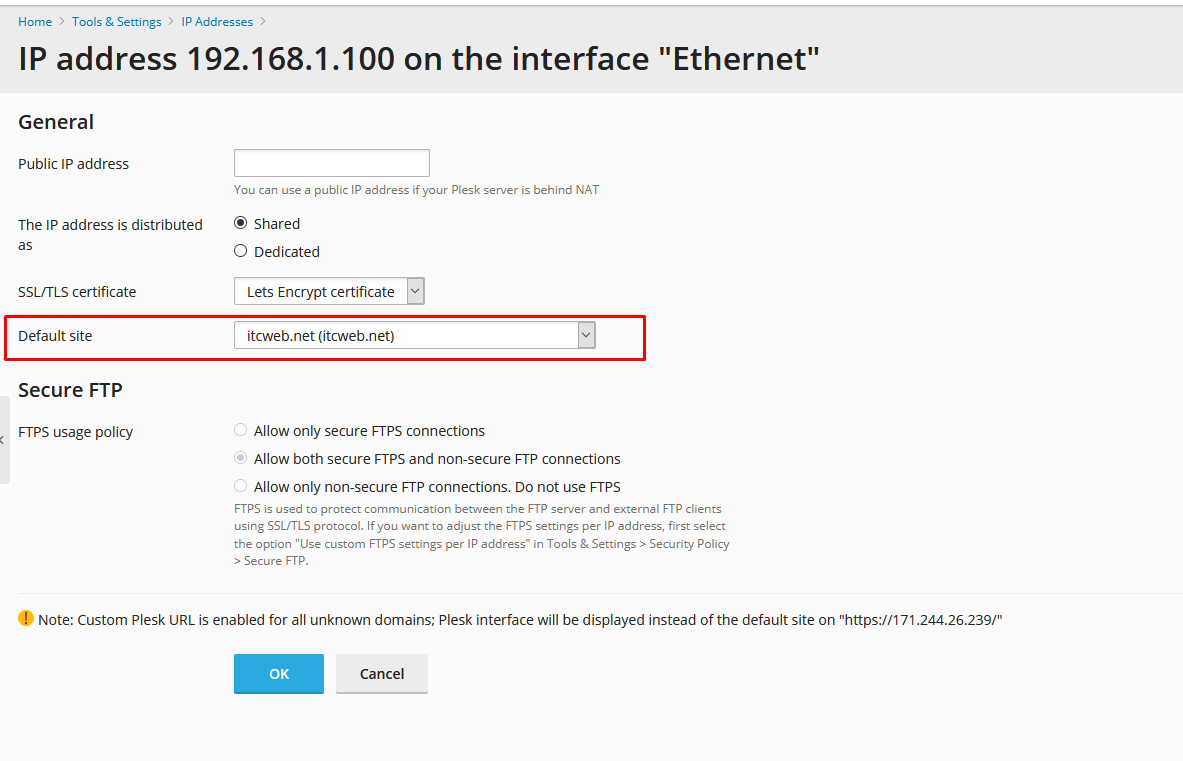Viewport: 1183px width, 761px height.
Task: Click the breadcrumb chevron after Home
Action: pos(60,21)
